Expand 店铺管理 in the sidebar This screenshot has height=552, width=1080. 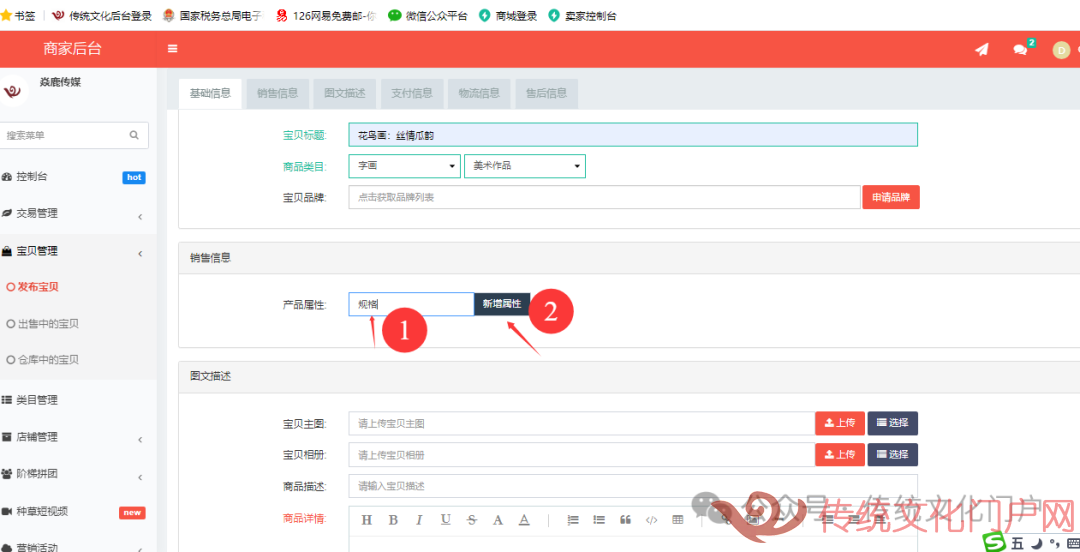78,437
